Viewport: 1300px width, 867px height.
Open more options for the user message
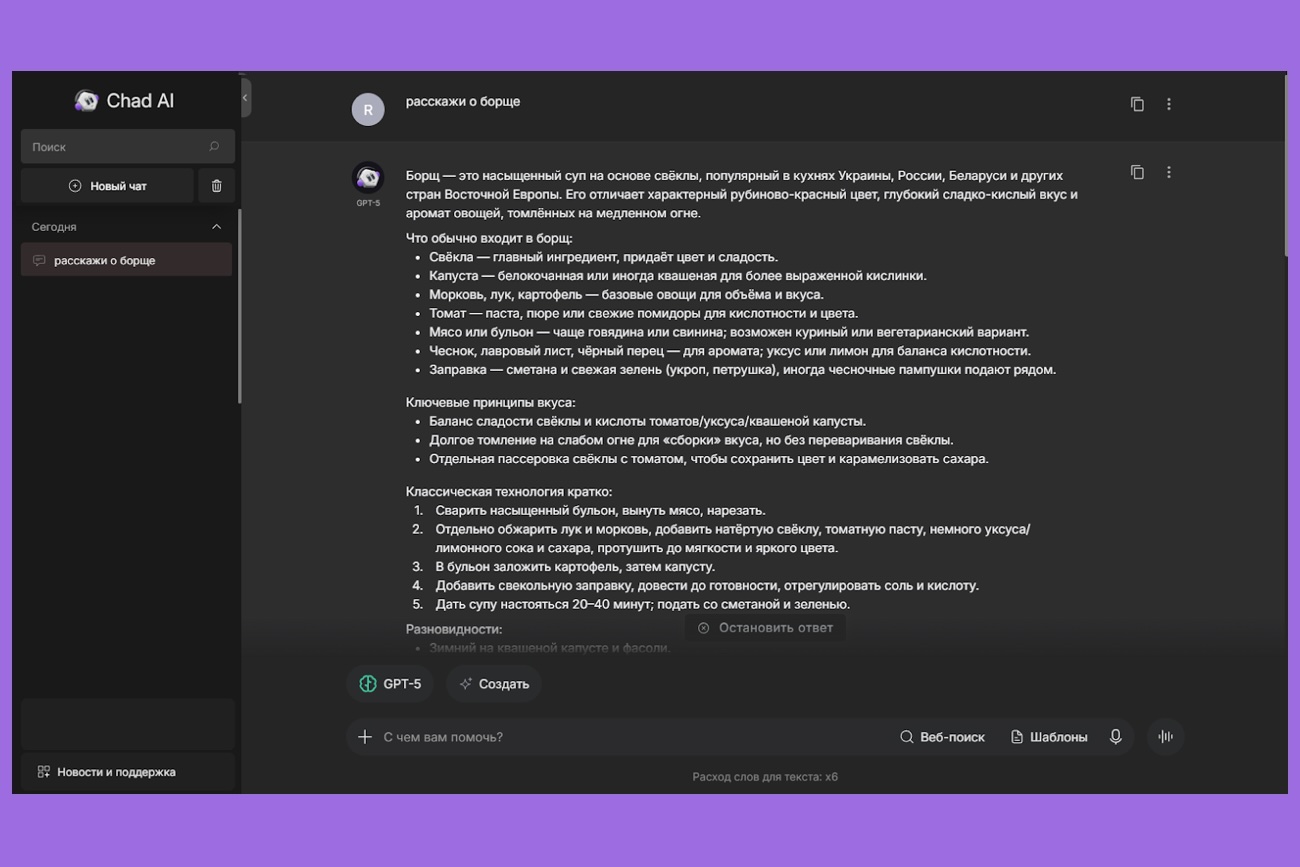point(1169,104)
